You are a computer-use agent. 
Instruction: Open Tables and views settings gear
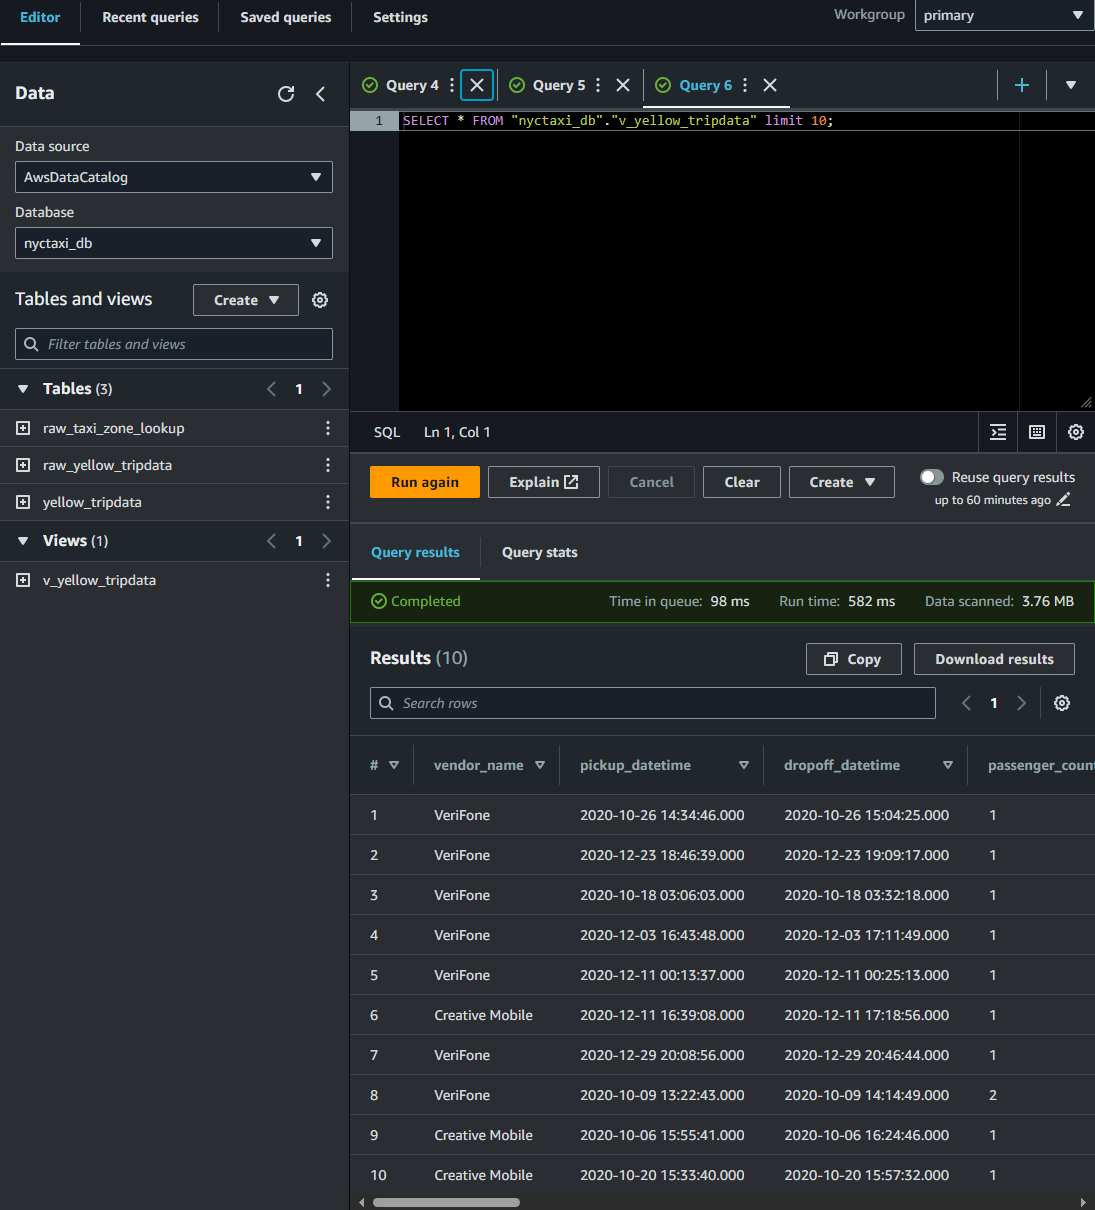[x=320, y=300]
